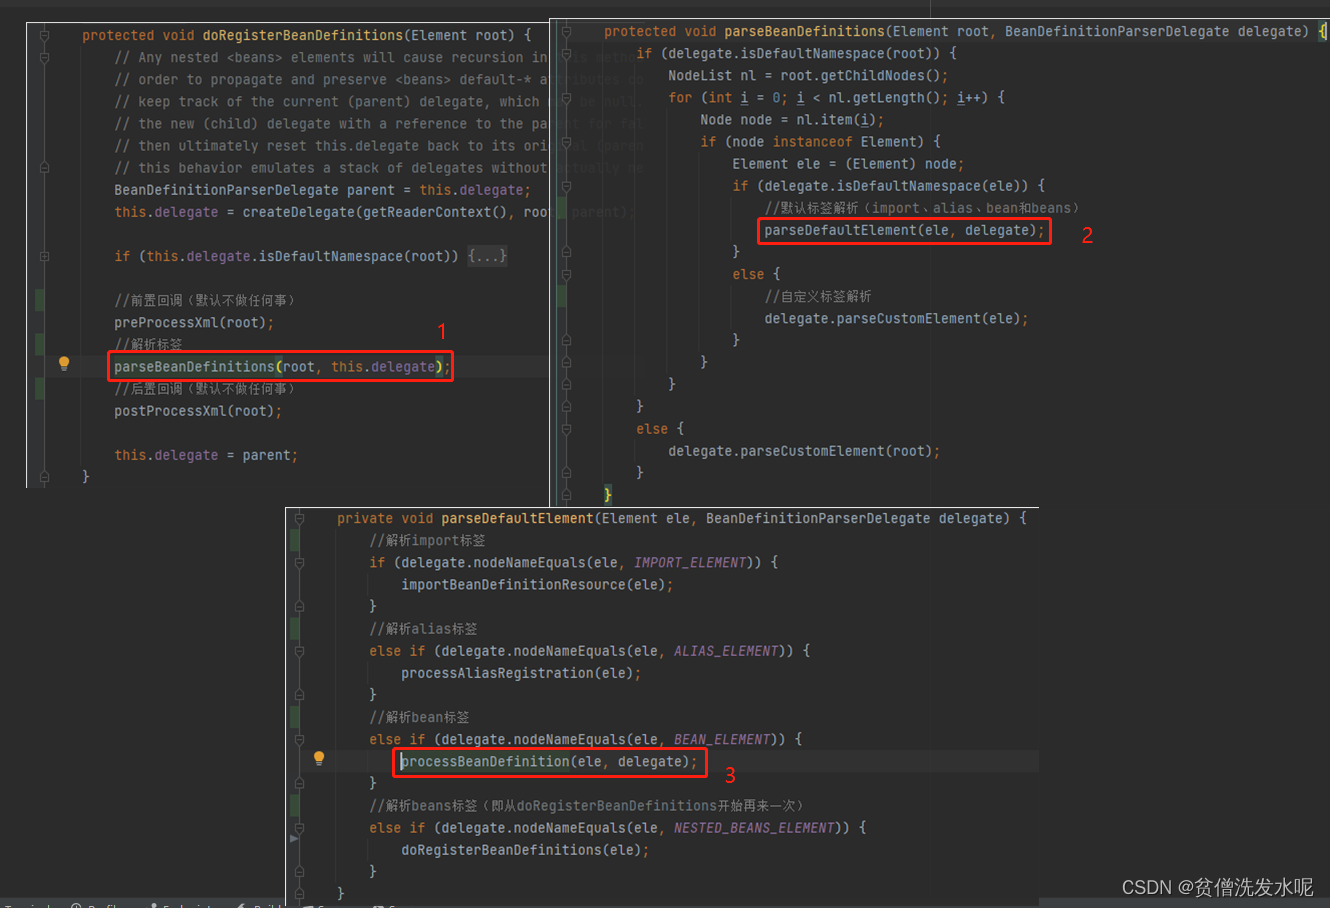Click the ALIAS_ELEMENT constant
The image size is (1330, 908).
click(726, 651)
